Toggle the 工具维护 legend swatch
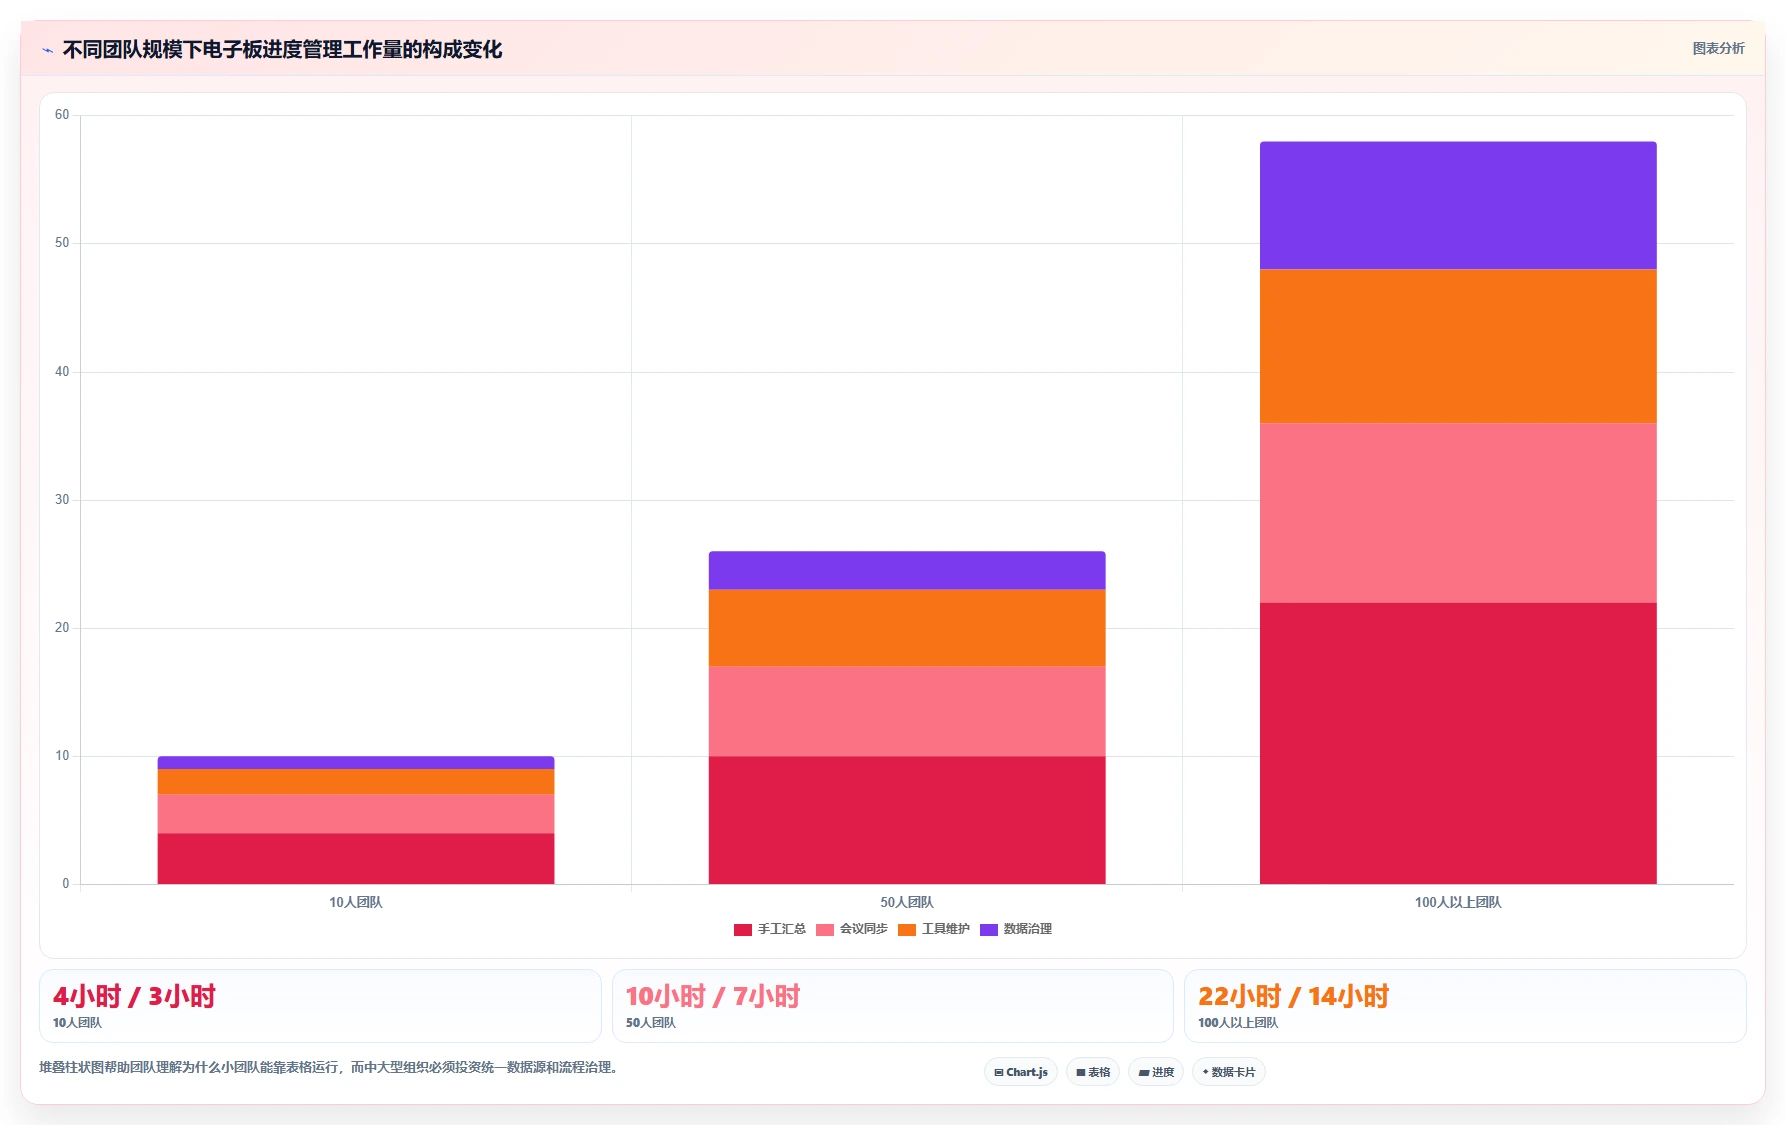Viewport: 1786px width, 1125px height. 907,930
